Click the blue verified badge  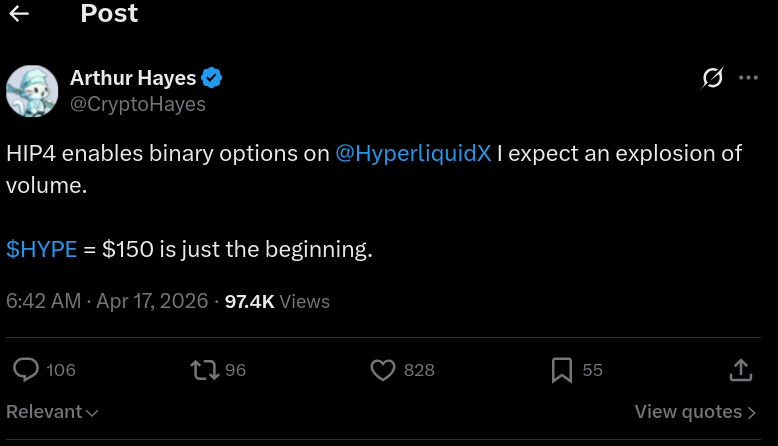tap(212, 78)
